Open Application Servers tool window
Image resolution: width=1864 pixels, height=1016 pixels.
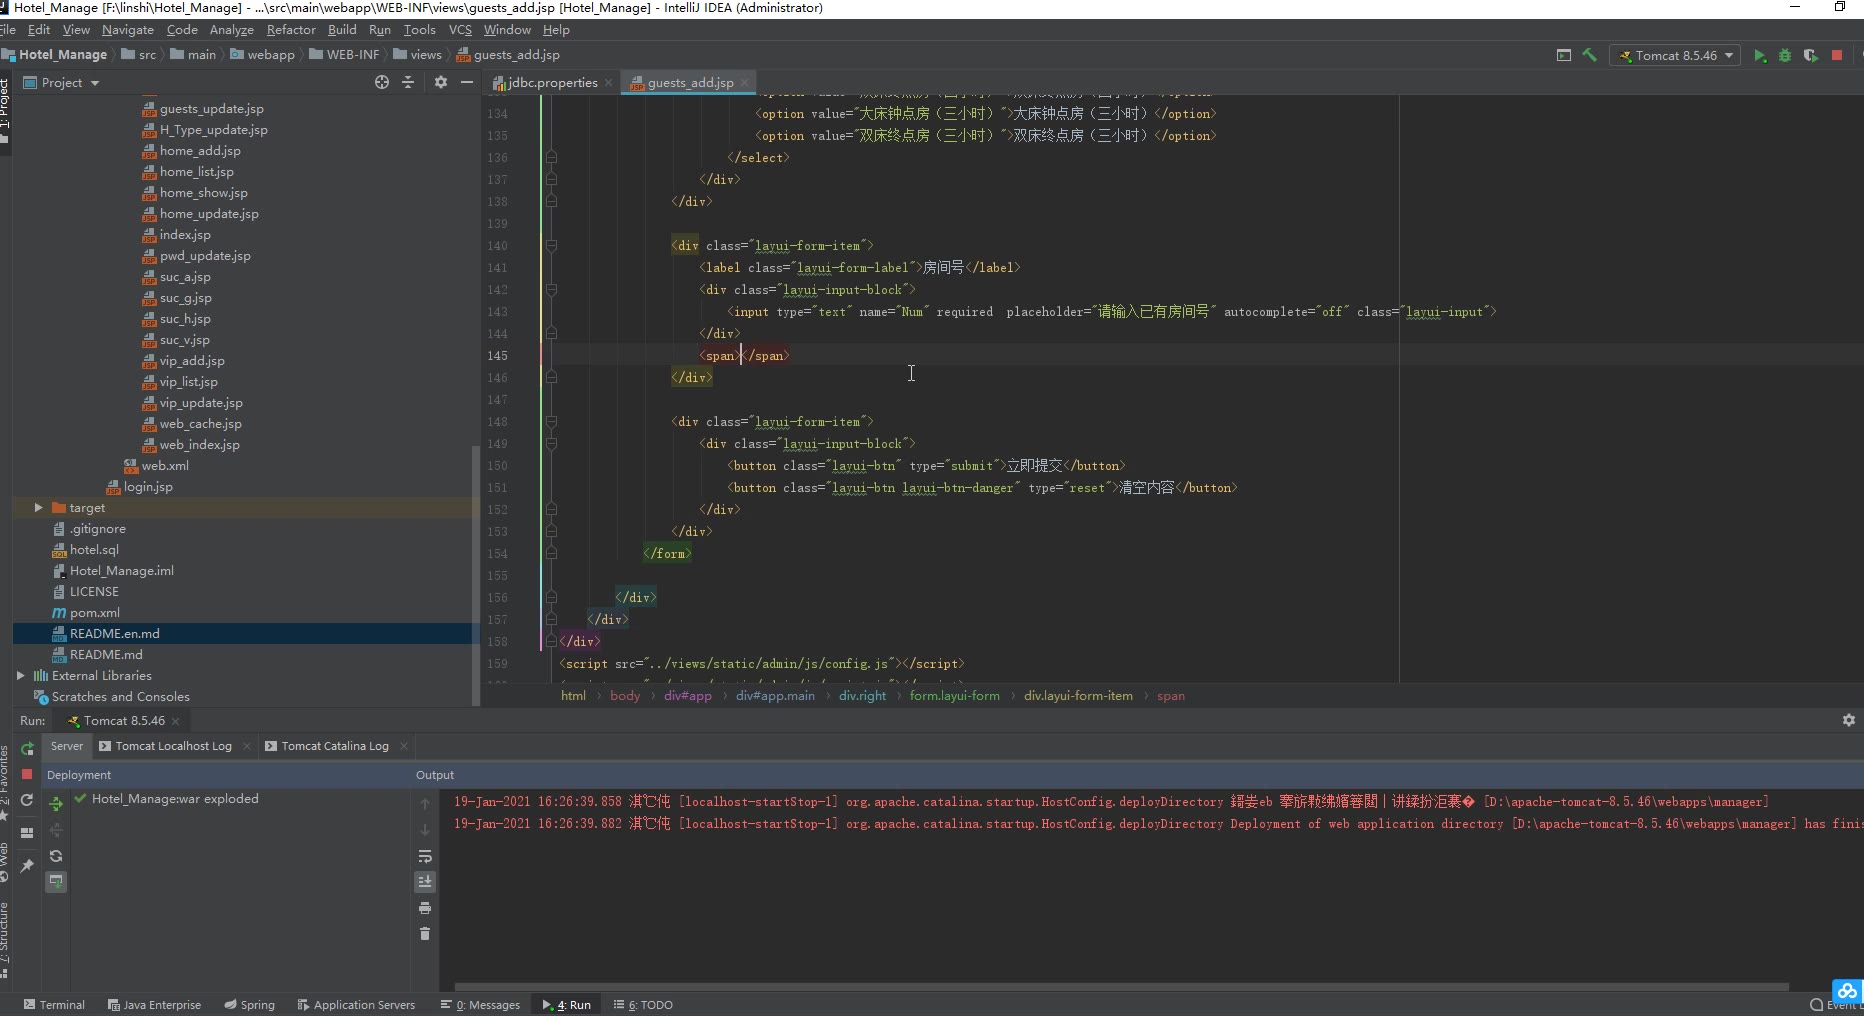[356, 1005]
